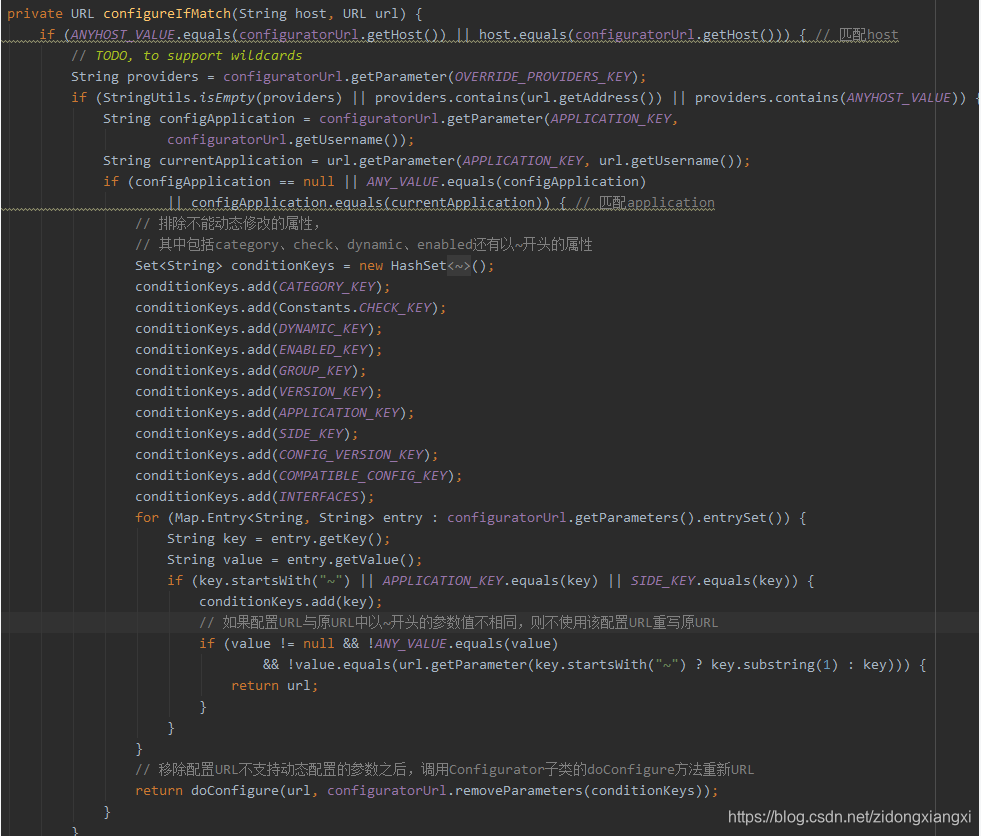
Task: Click the '// 匹配application' comment
Action: (645, 203)
